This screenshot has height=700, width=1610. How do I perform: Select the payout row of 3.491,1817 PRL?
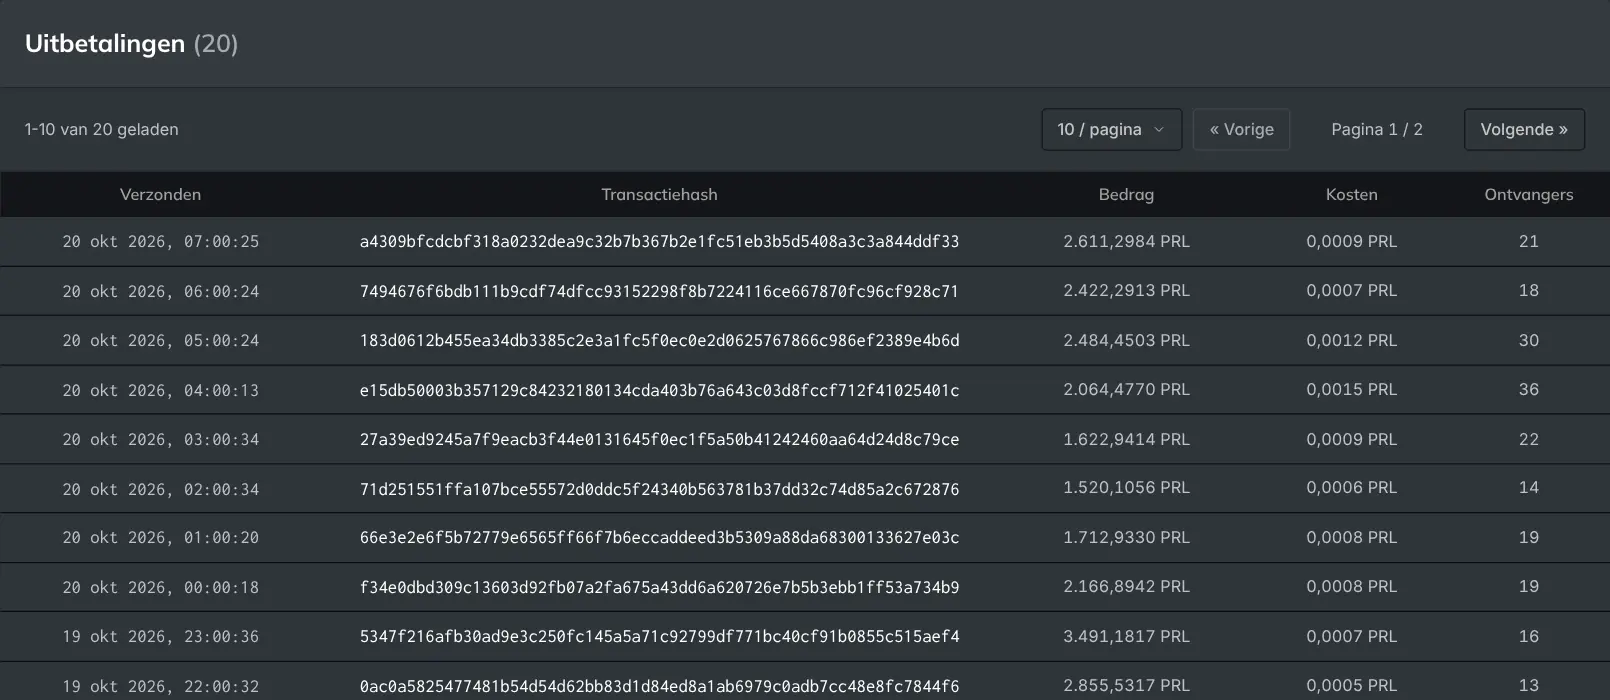coord(805,637)
